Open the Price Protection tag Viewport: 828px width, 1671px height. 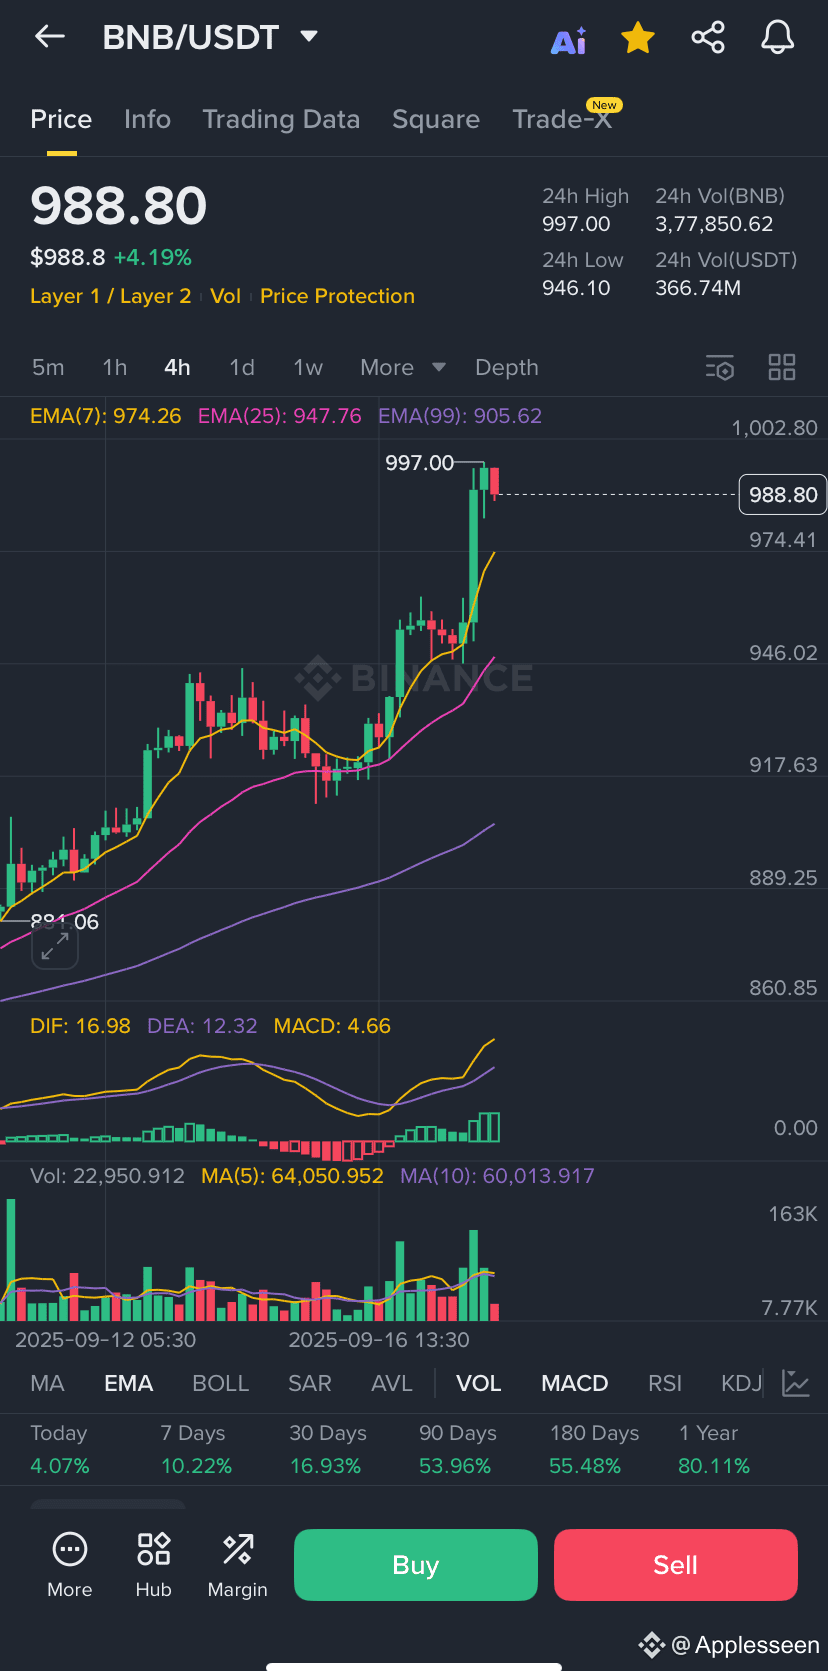coord(337,296)
